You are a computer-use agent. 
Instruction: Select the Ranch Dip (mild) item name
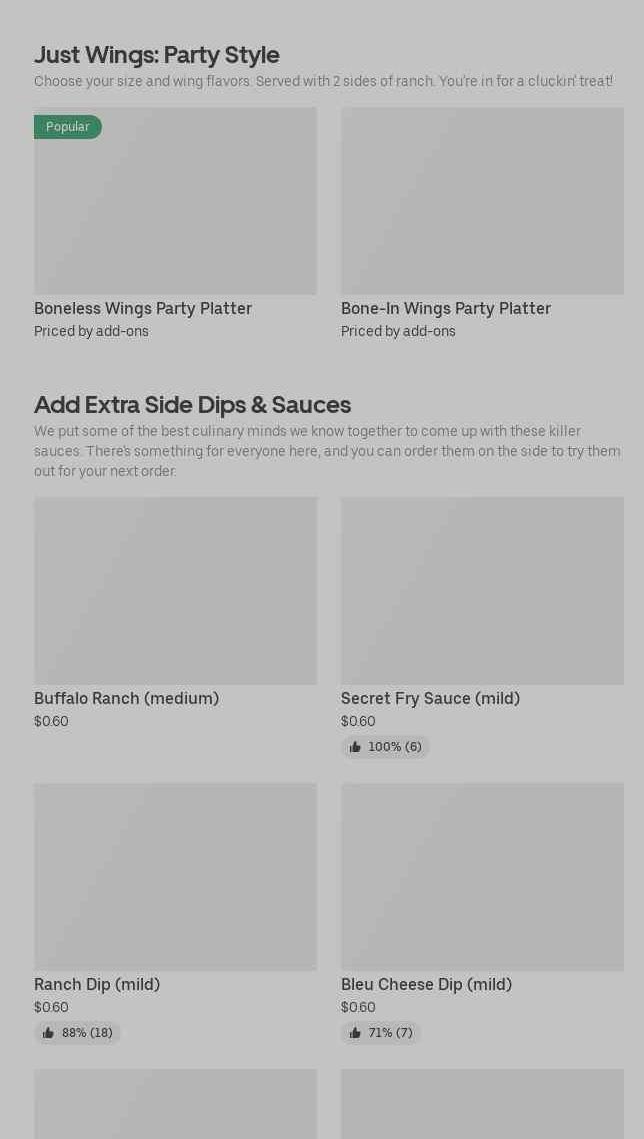pyautogui.click(x=97, y=985)
